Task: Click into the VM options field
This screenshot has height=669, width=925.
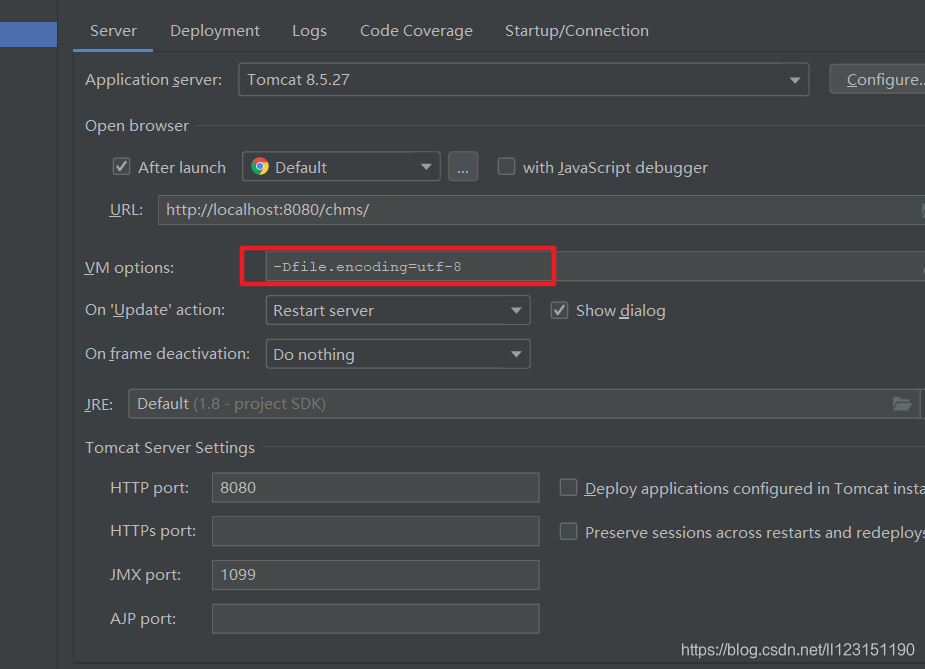Action: click(595, 267)
